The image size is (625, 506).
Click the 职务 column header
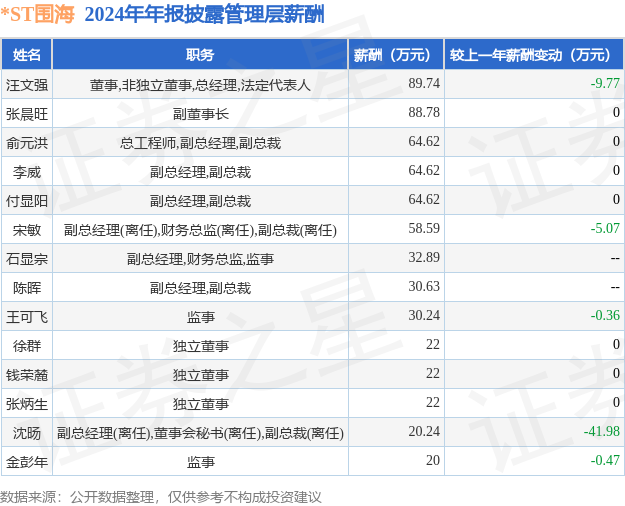[x=200, y=55]
